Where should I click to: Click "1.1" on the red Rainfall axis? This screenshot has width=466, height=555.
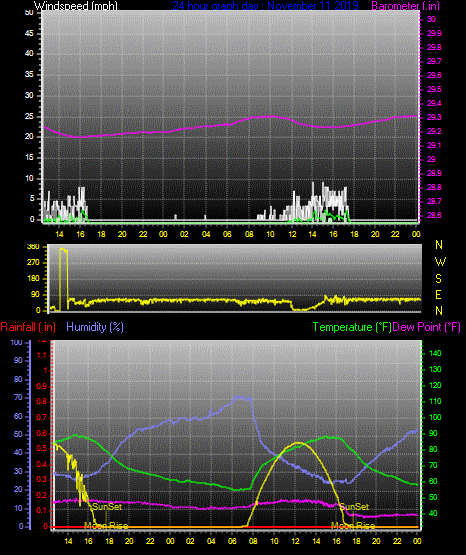[42, 355]
